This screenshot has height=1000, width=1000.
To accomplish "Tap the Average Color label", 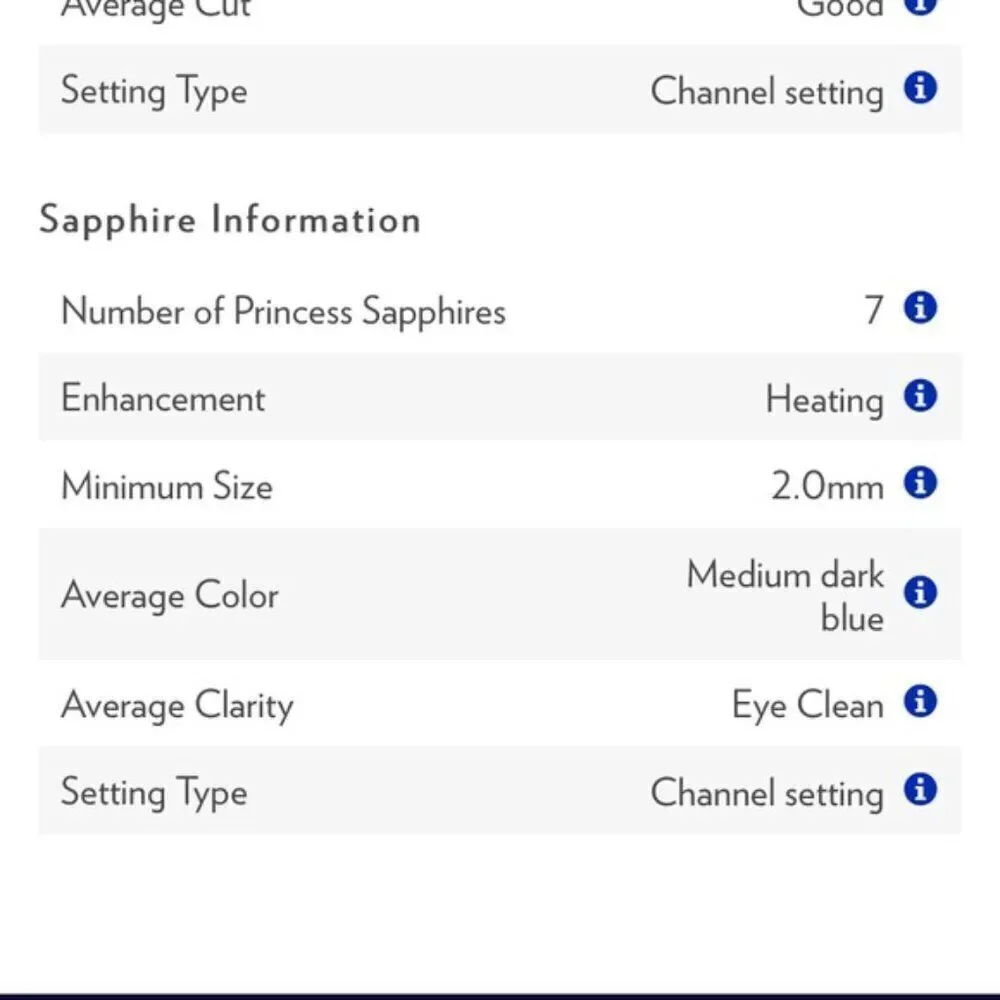I will tap(170, 596).
